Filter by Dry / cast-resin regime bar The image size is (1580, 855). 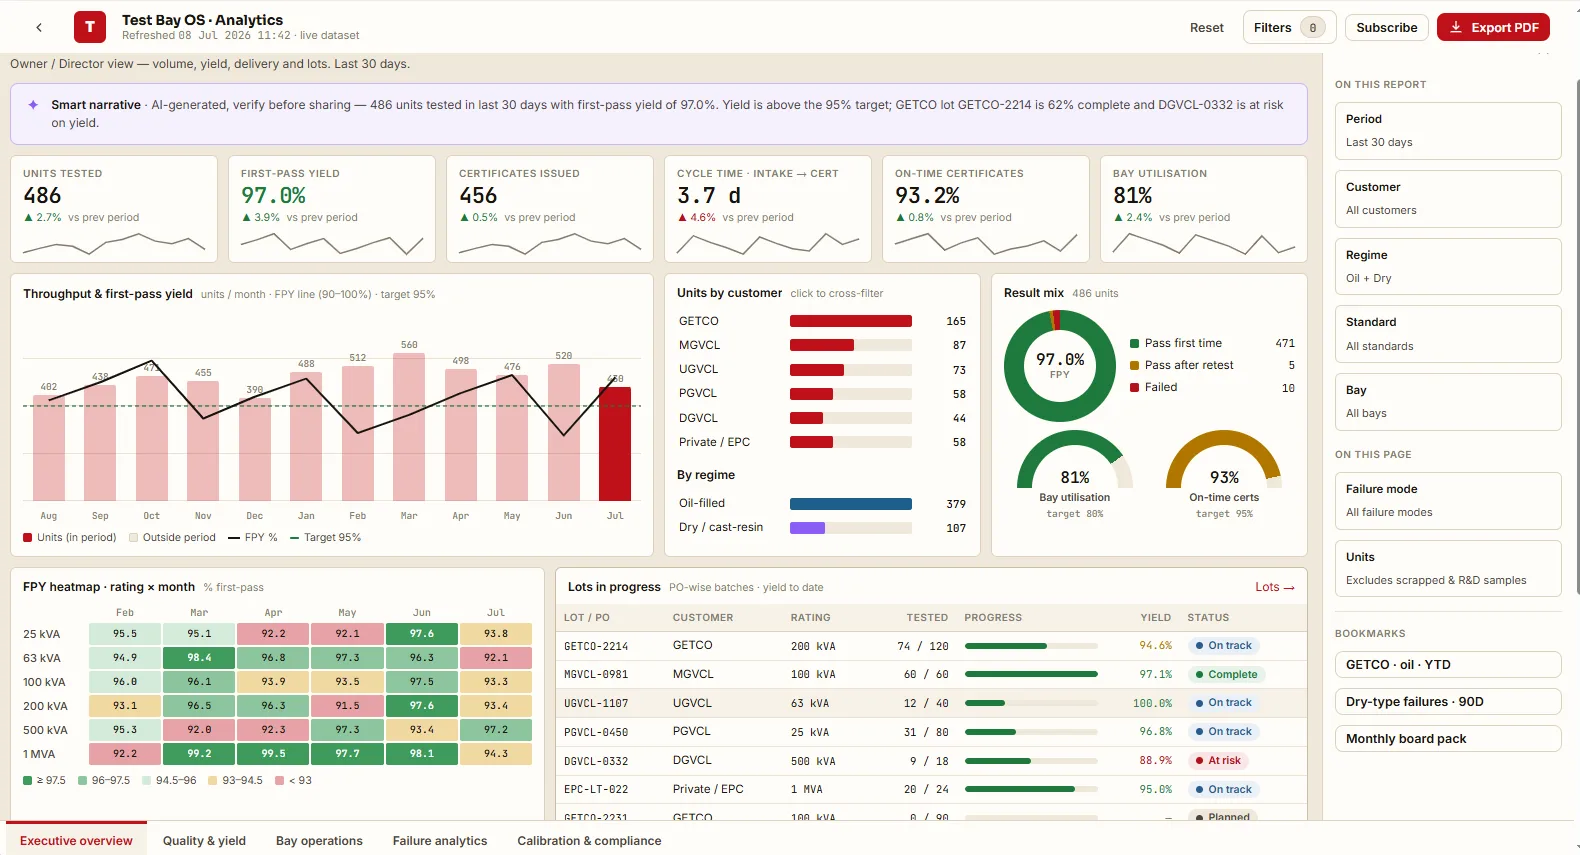[x=807, y=528]
